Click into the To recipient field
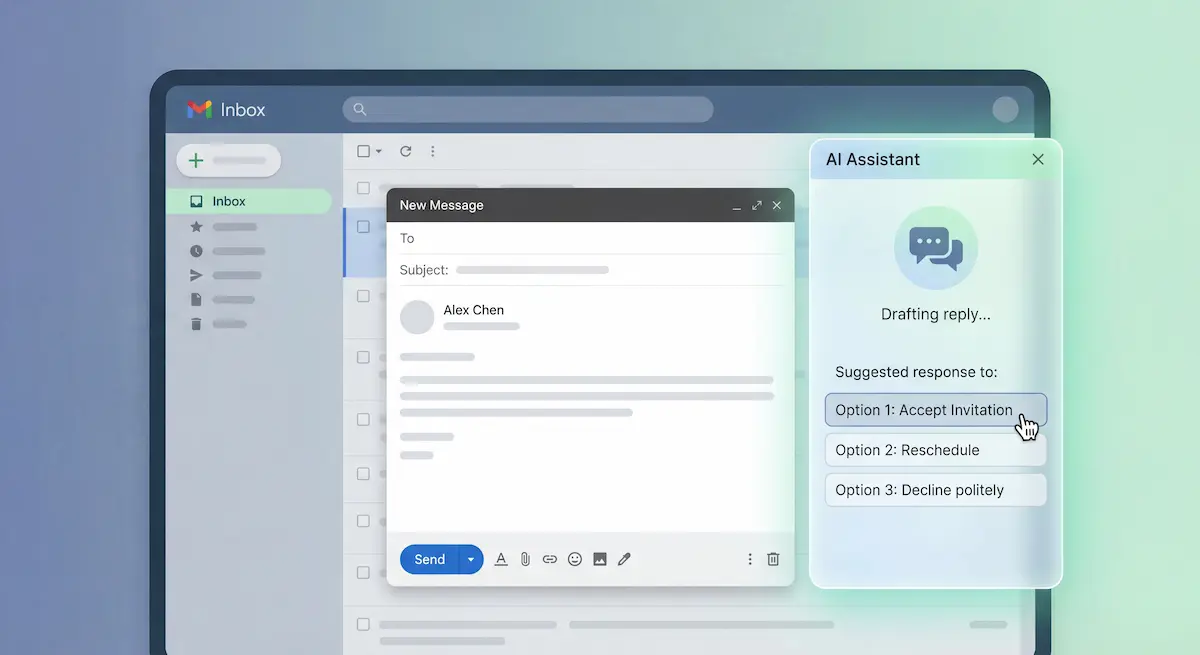Screen dimensions: 1200x655 pyautogui.click(x=590, y=238)
